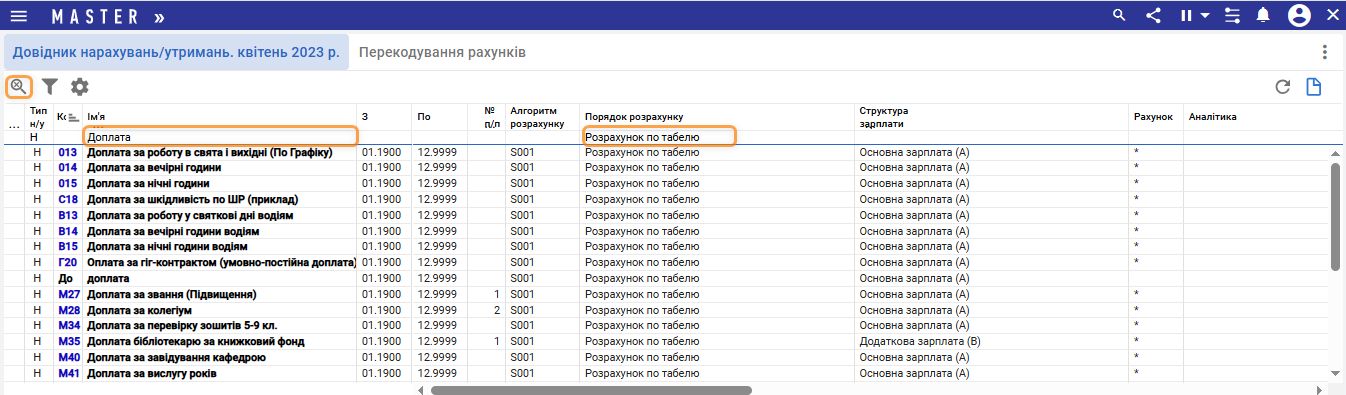Image resolution: width=1346 pixels, height=395 pixels.
Task: Open search in the top bar
Action: point(1119,15)
